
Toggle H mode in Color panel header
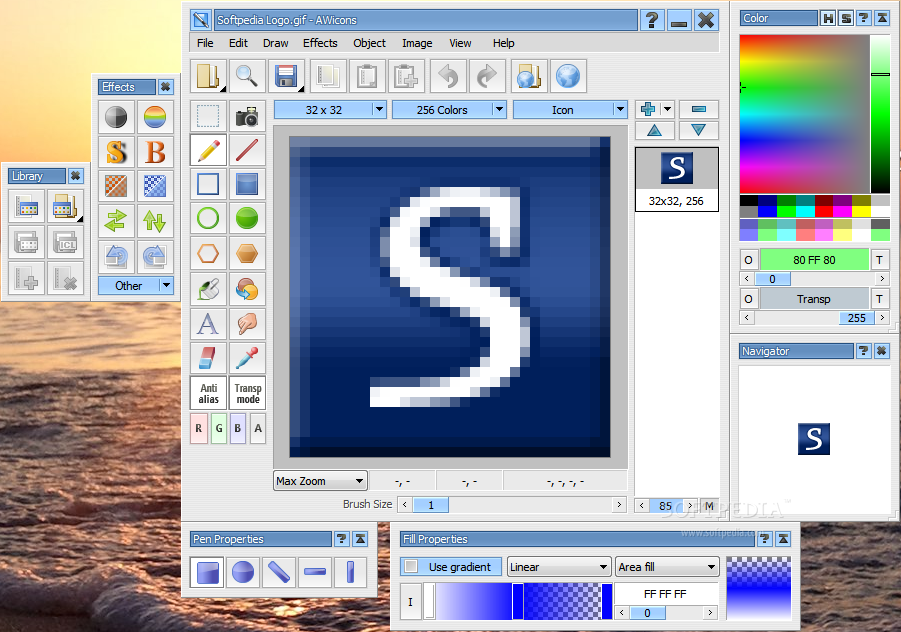(827, 18)
